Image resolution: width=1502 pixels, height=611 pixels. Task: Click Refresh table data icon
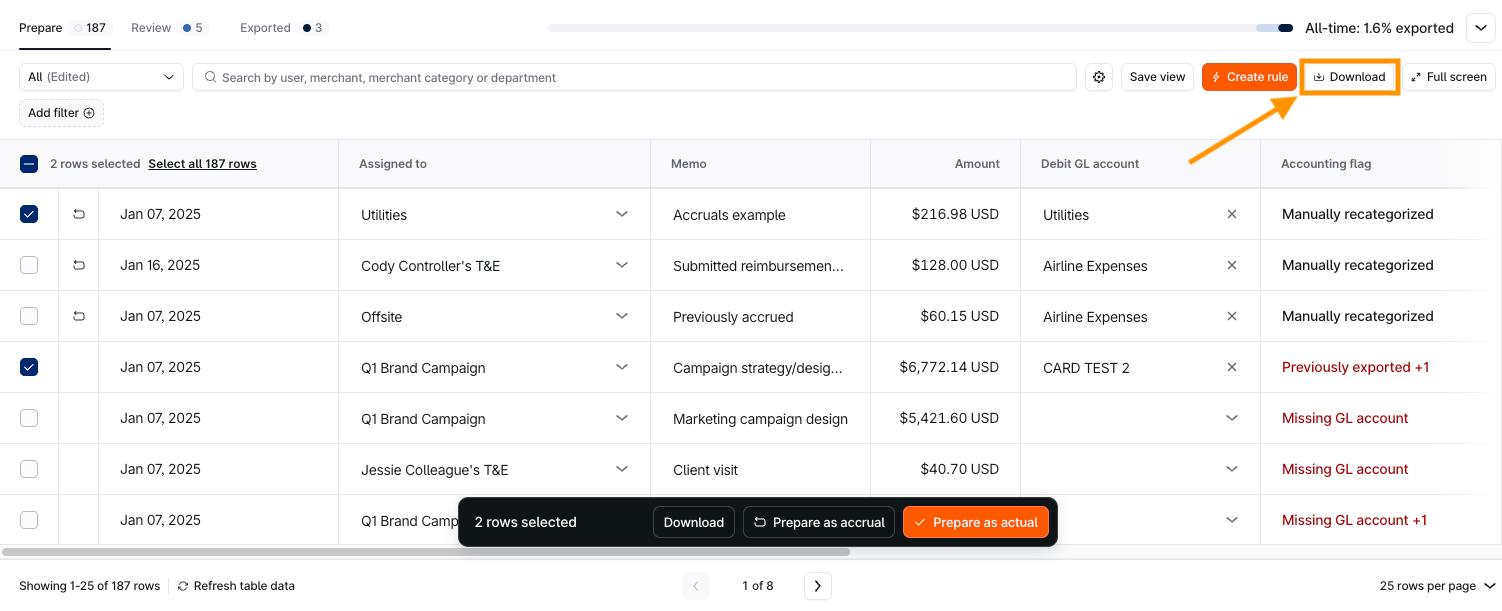click(183, 586)
